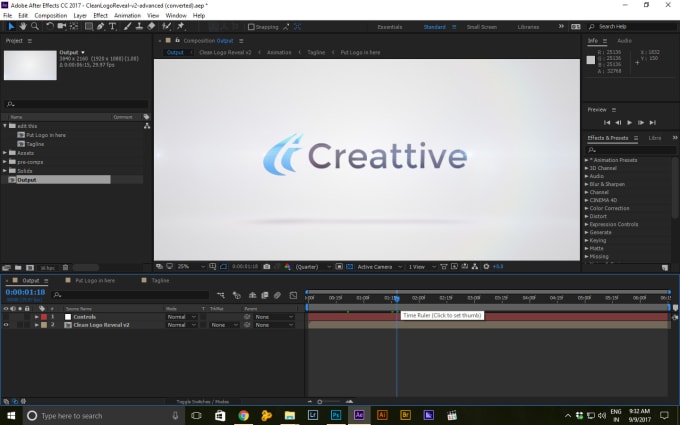The image size is (680, 425).
Task: Toggle Frame Blending enable in timeline
Action: point(265,295)
